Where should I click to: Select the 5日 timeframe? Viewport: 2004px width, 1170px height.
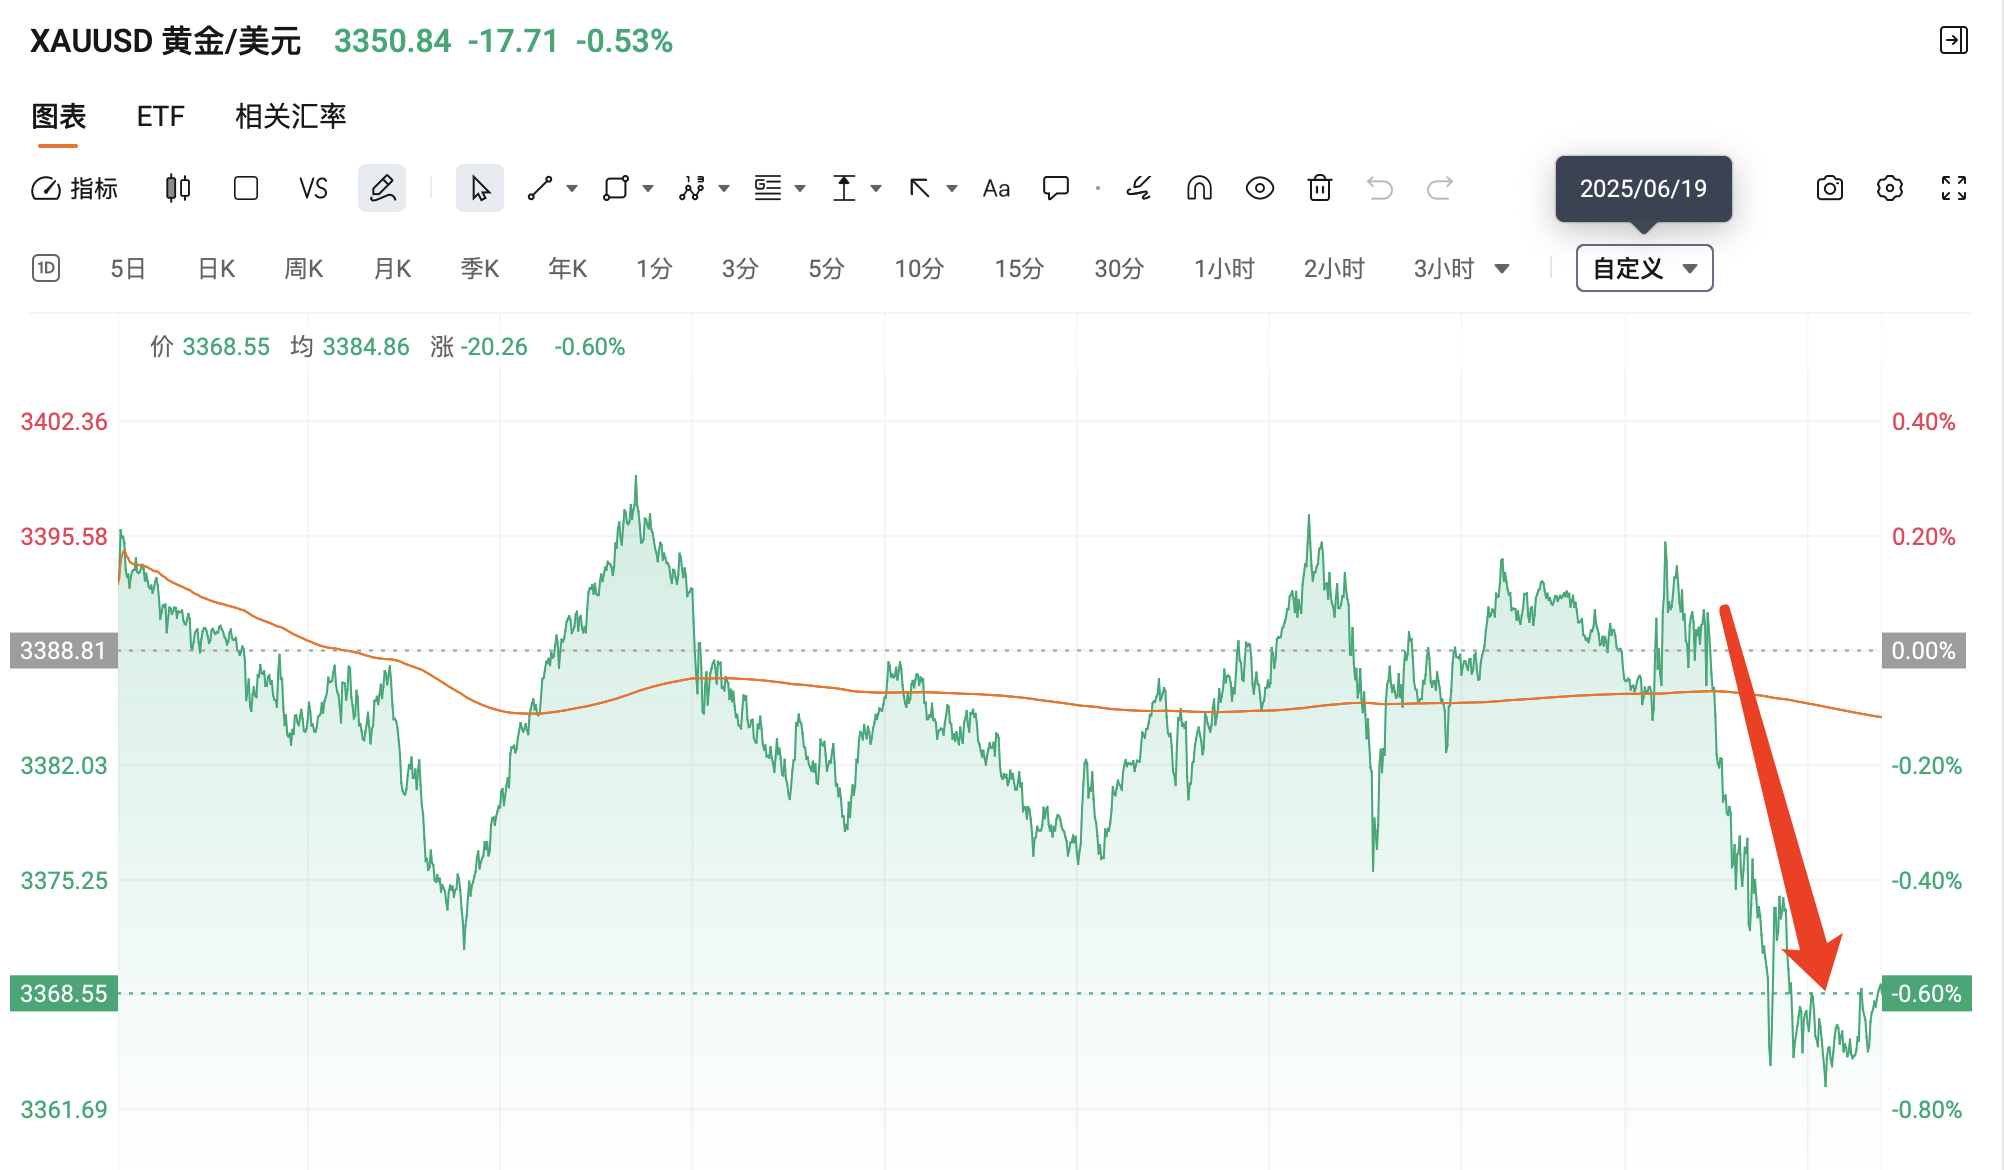click(128, 268)
